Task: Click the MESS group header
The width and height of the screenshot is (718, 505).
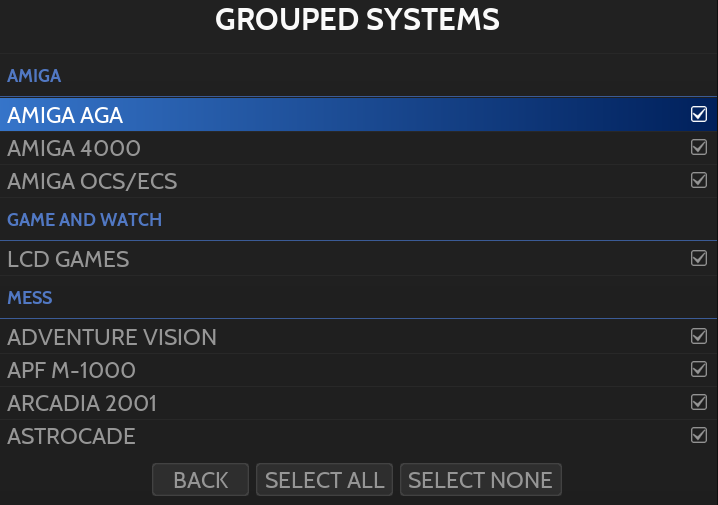Action: (x=30, y=298)
